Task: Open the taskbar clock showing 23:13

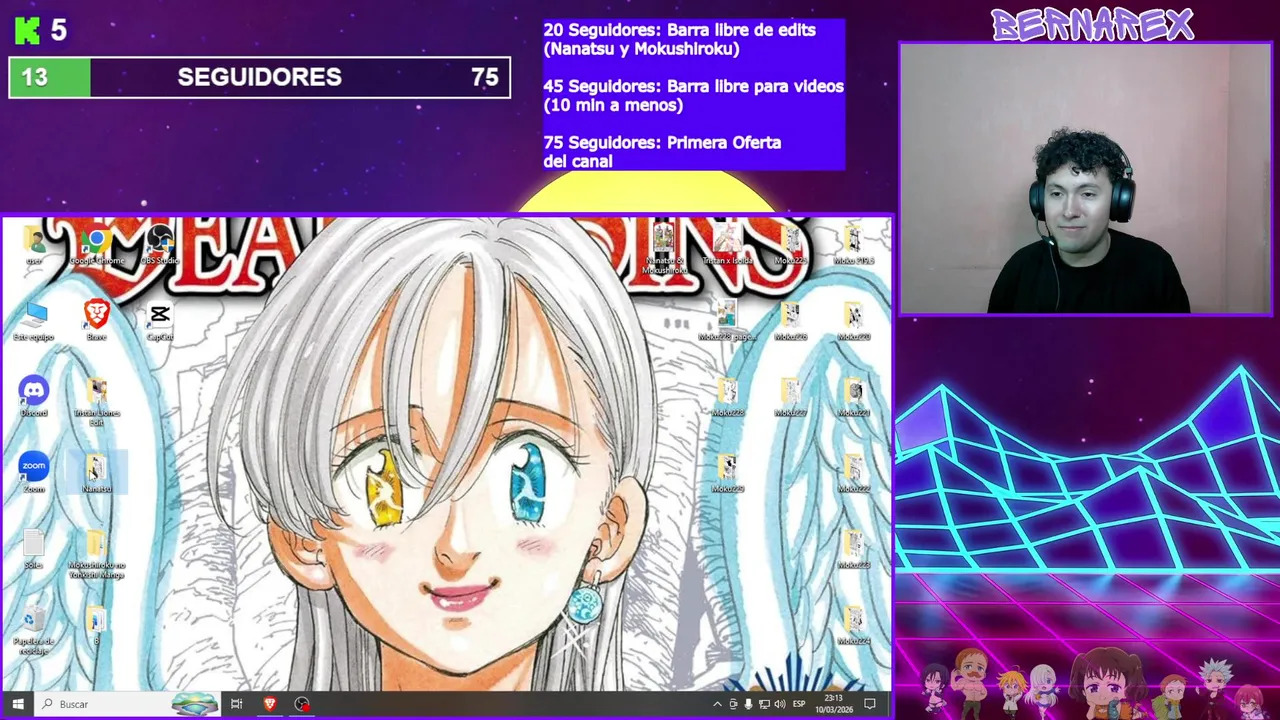Action: [833, 704]
